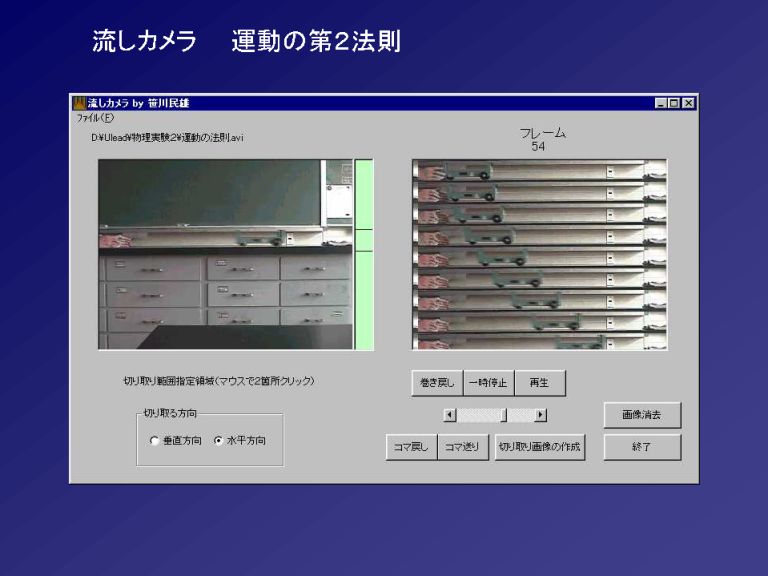The height and width of the screenshot is (576, 768).
Task: Click the コマ戻し frame-back button
Action: pos(411,447)
